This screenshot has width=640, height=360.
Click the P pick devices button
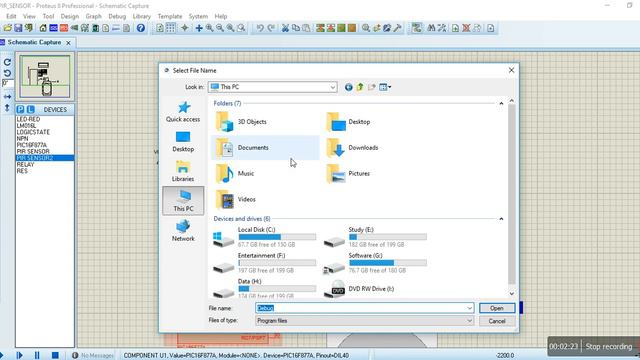pyautogui.click(x=20, y=109)
